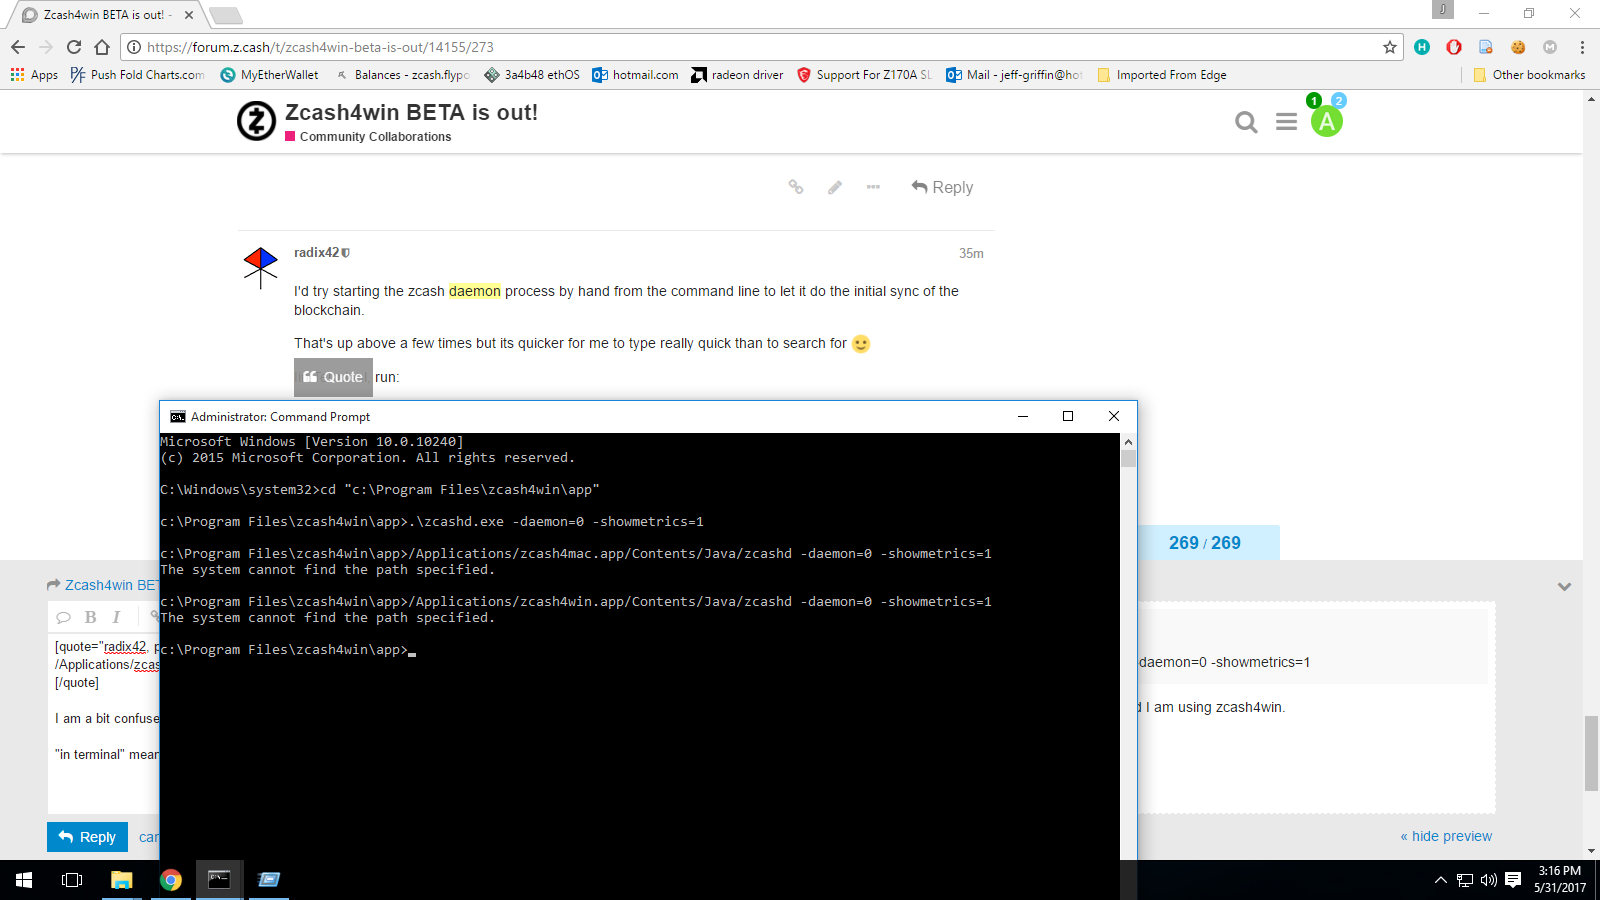The height and width of the screenshot is (900, 1600).
Task: Open the Apps bookmarks shortcut
Action: point(35,75)
